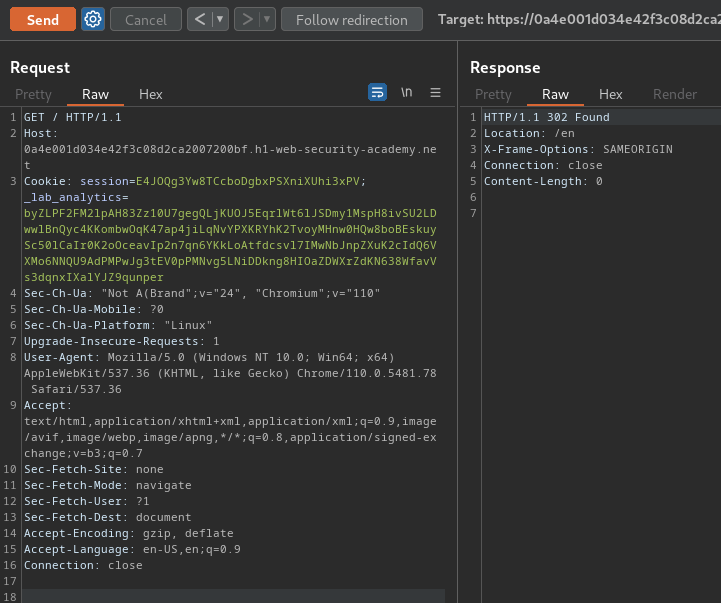Viewport: 721px width, 603px height.
Task: Click the Sec-Ch-Ua header line
Action: [202, 293]
